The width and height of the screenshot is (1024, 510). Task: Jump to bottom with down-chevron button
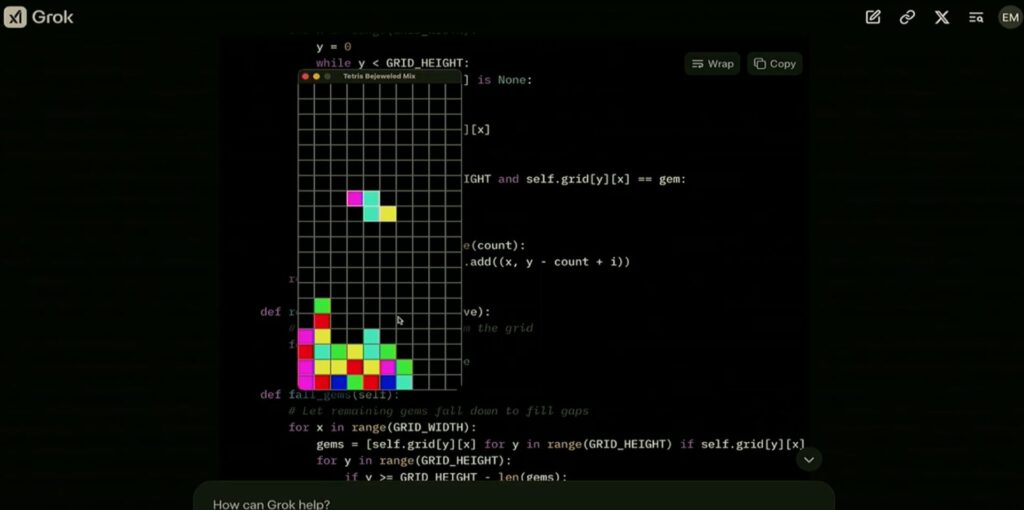coord(808,459)
